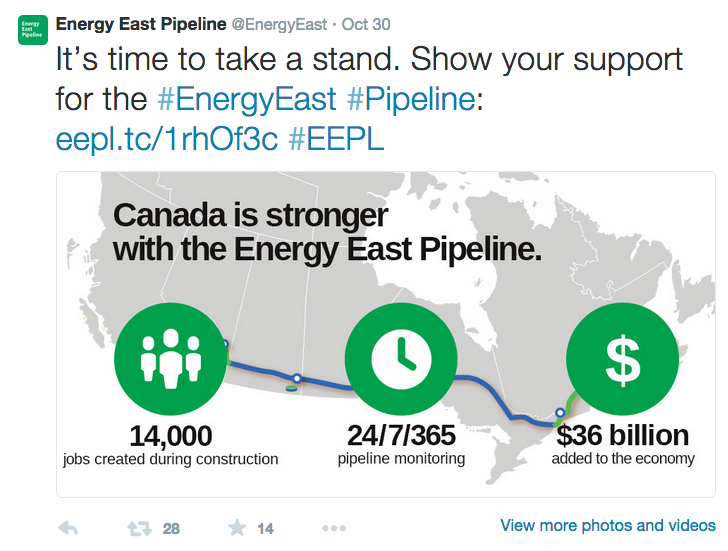Open the #EnergyEast hashtag

(247, 99)
